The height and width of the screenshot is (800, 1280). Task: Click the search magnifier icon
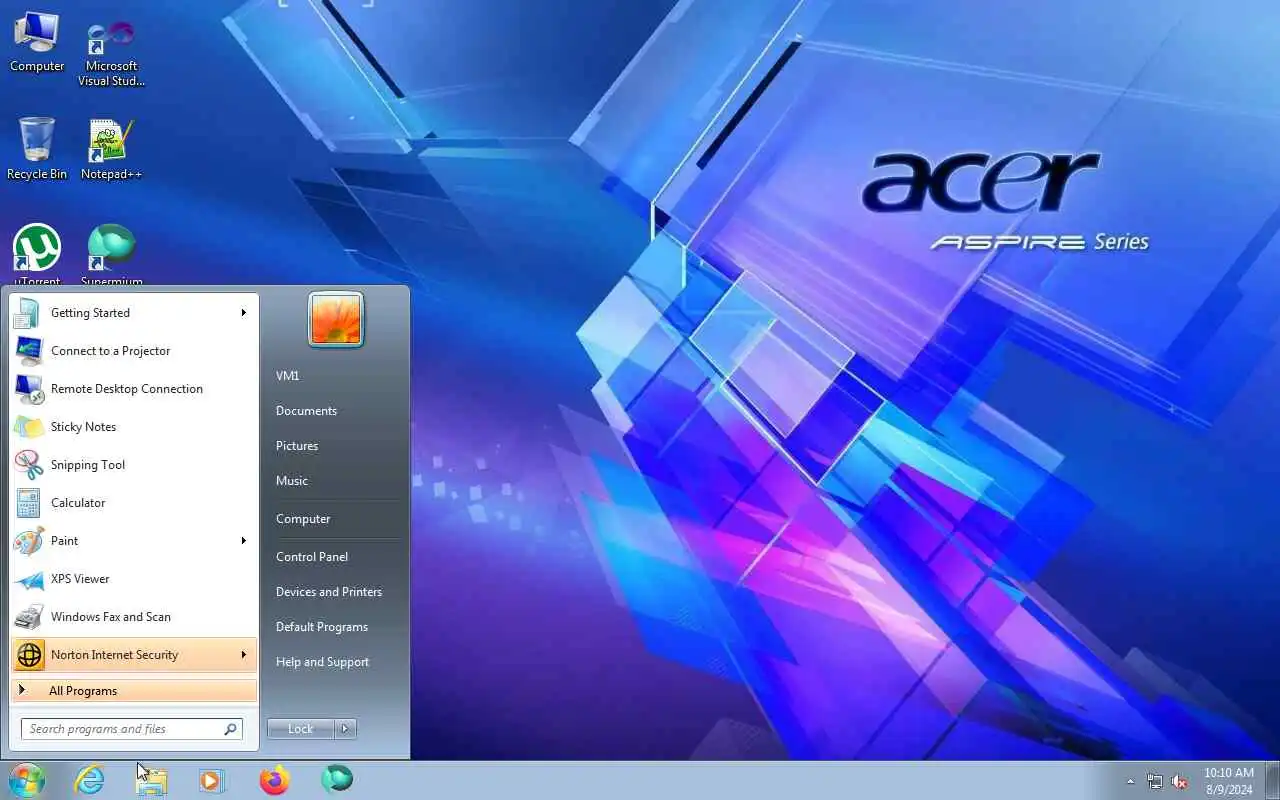[x=230, y=729]
